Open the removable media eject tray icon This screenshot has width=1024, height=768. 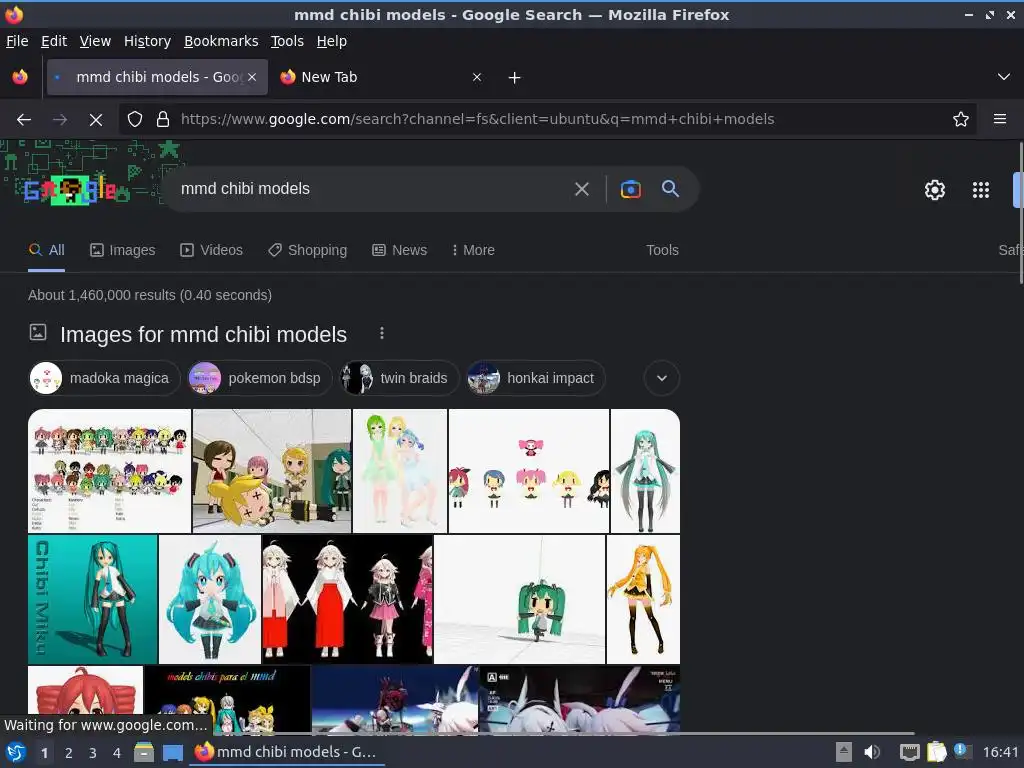pyautogui.click(x=844, y=753)
